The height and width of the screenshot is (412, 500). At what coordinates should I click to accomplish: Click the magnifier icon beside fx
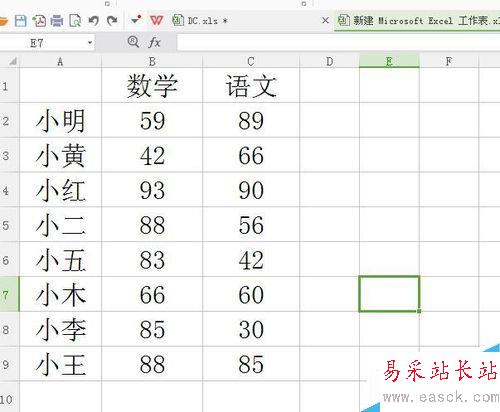(x=133, y=42)
